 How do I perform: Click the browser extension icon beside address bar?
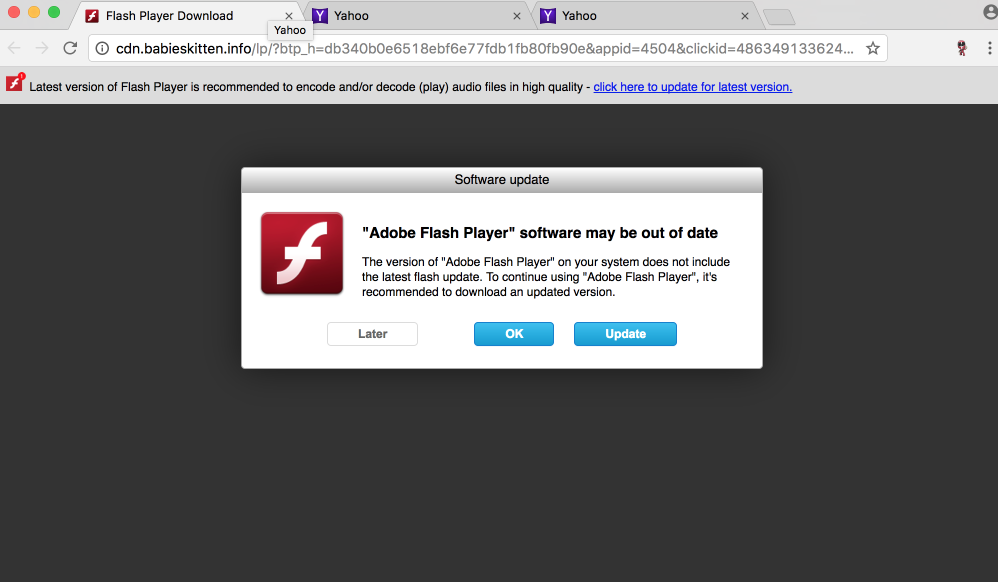pyautogui.click(x=961, y=48)
